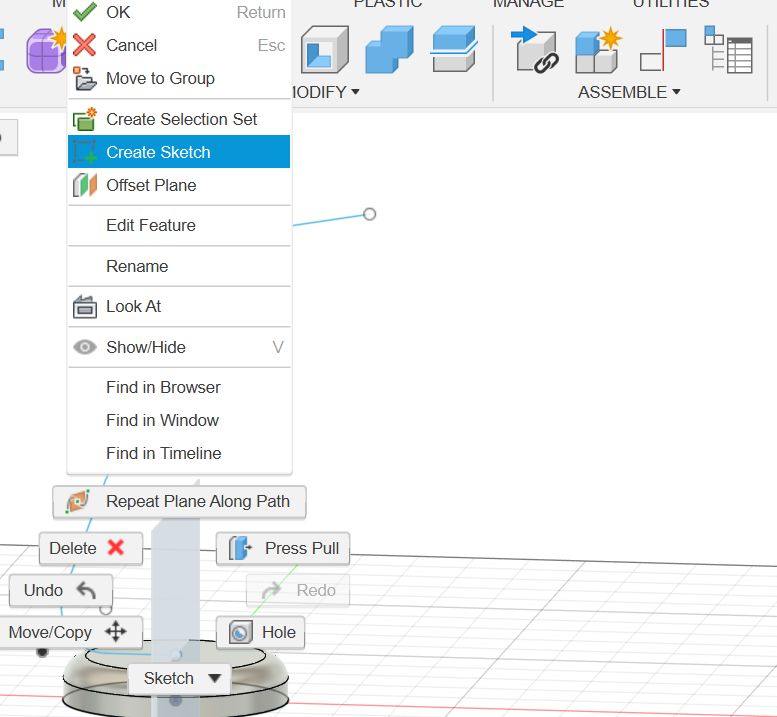Expand the MODIFY dropdown arrow
The width and height of the screenshot is (777, 717).
(x=355, y=92)
